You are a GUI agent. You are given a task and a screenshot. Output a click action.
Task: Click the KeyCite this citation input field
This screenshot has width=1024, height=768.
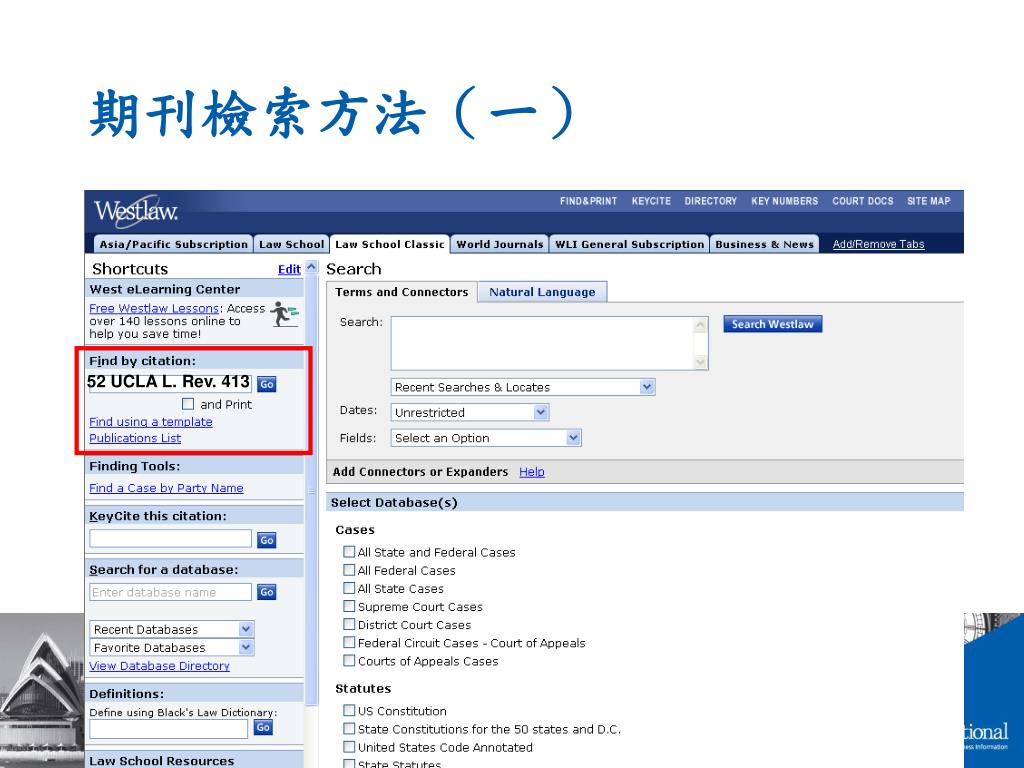tap(170, 539)
